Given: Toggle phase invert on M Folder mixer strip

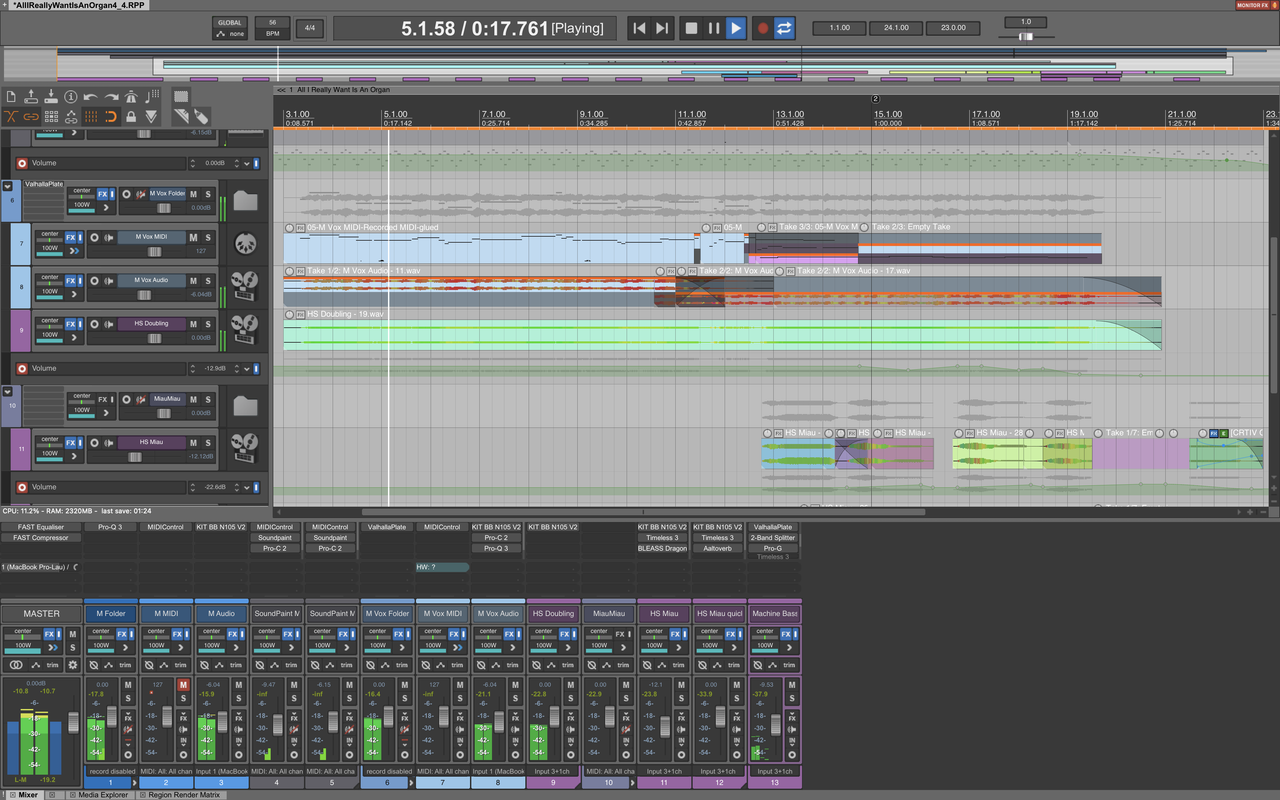Looking at the screenshot, I should tap(93, 665).
